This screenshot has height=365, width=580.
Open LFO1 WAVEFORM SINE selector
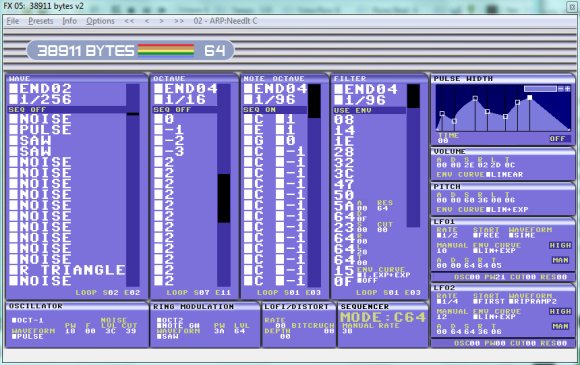point(522,235)
